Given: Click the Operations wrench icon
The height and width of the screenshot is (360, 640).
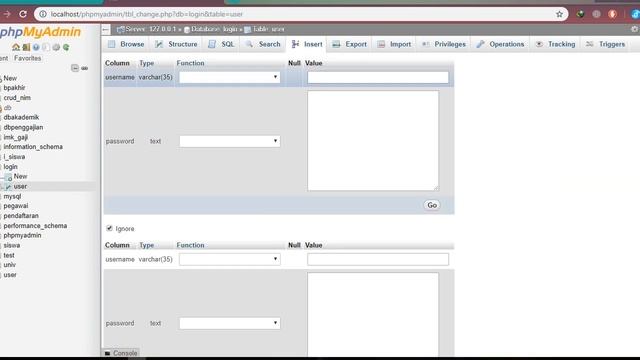Looking at the screenshot, I should 480,44.
